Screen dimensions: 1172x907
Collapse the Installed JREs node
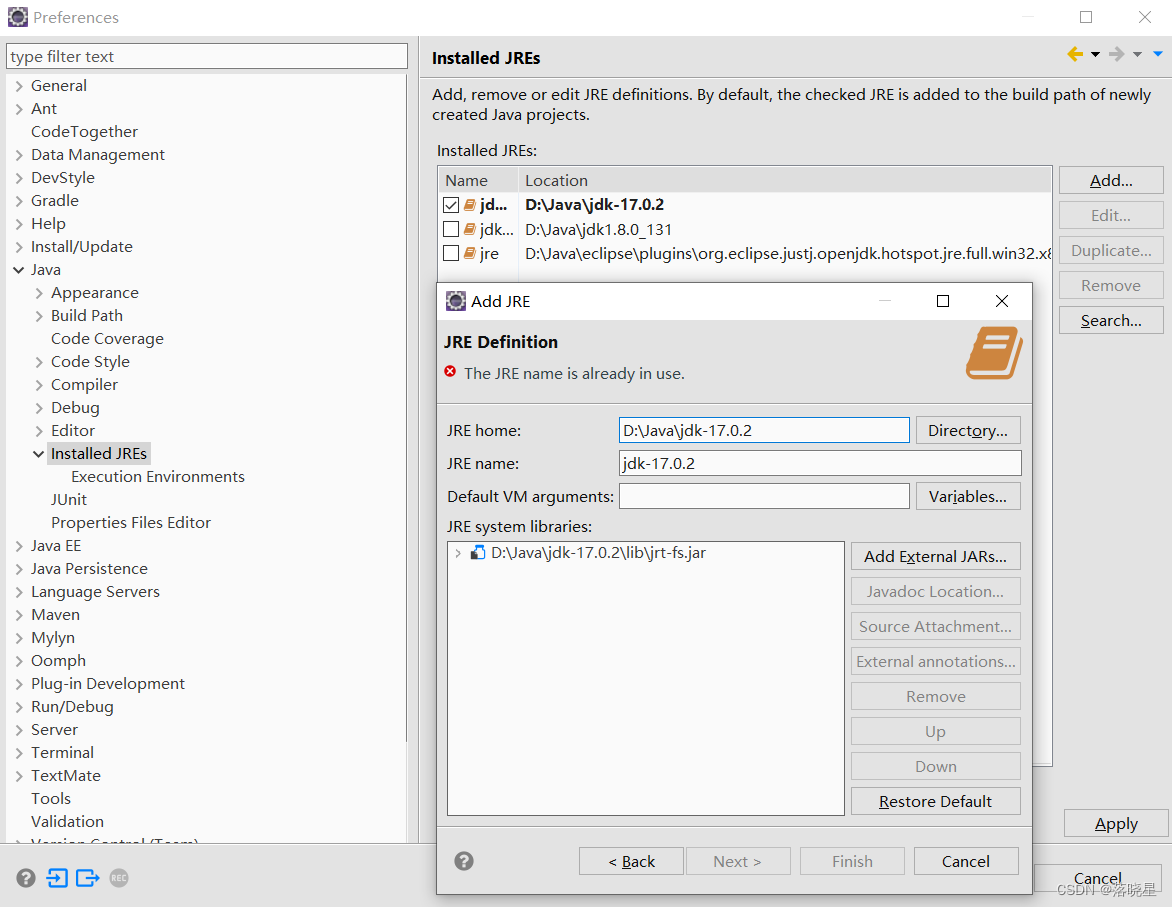[x=39, y=454]
